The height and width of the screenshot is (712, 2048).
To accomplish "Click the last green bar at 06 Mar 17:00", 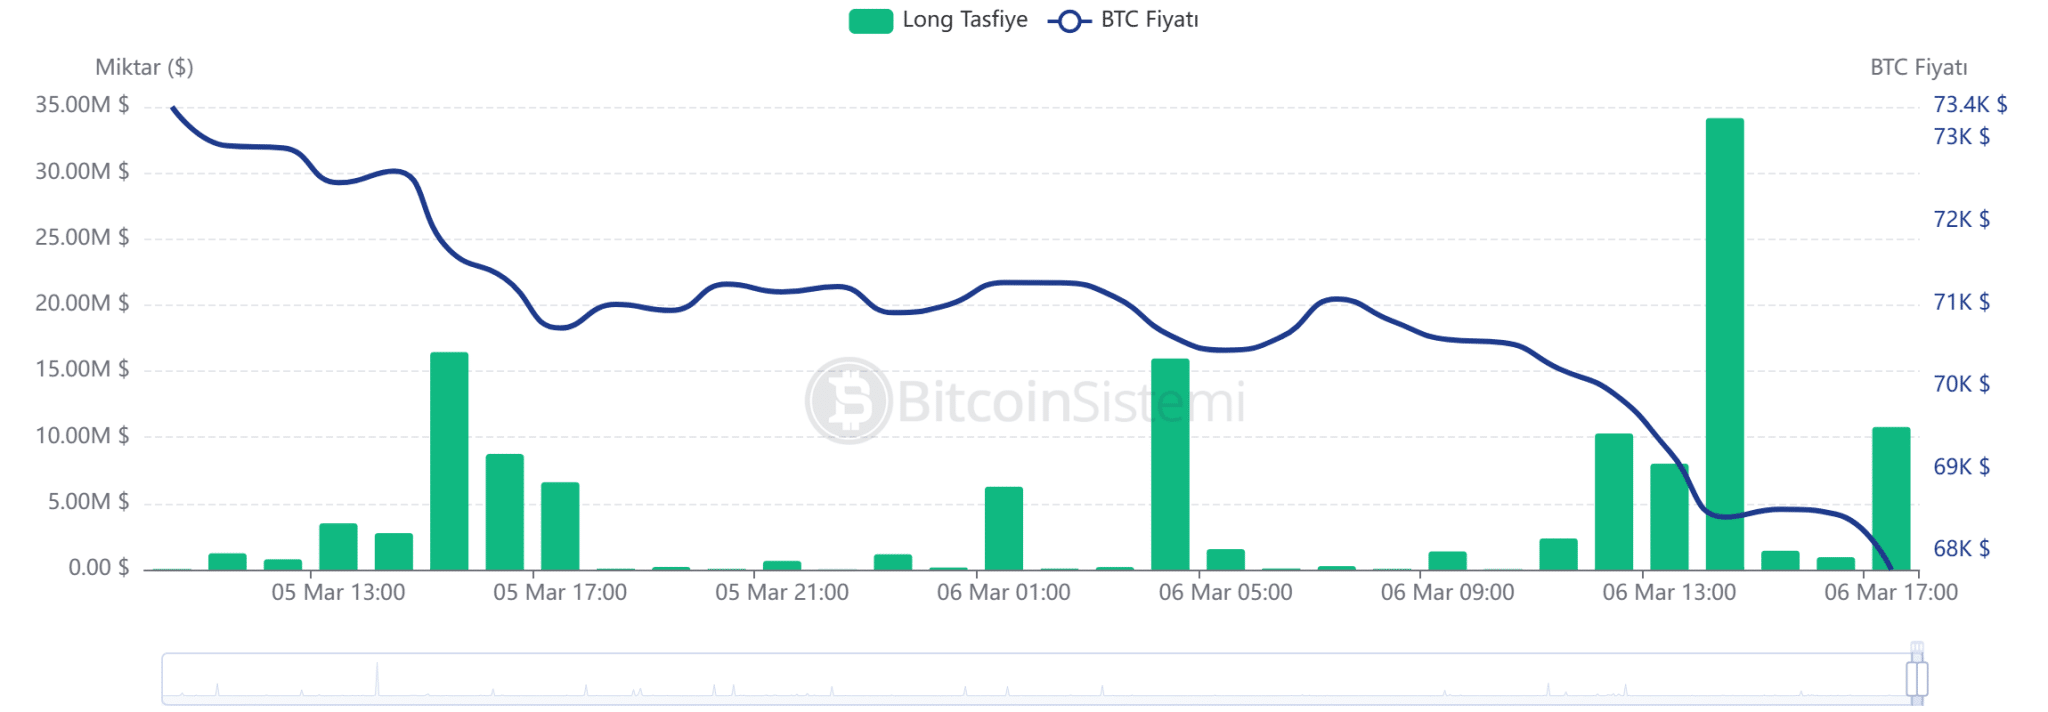I will click(1890, 498).
